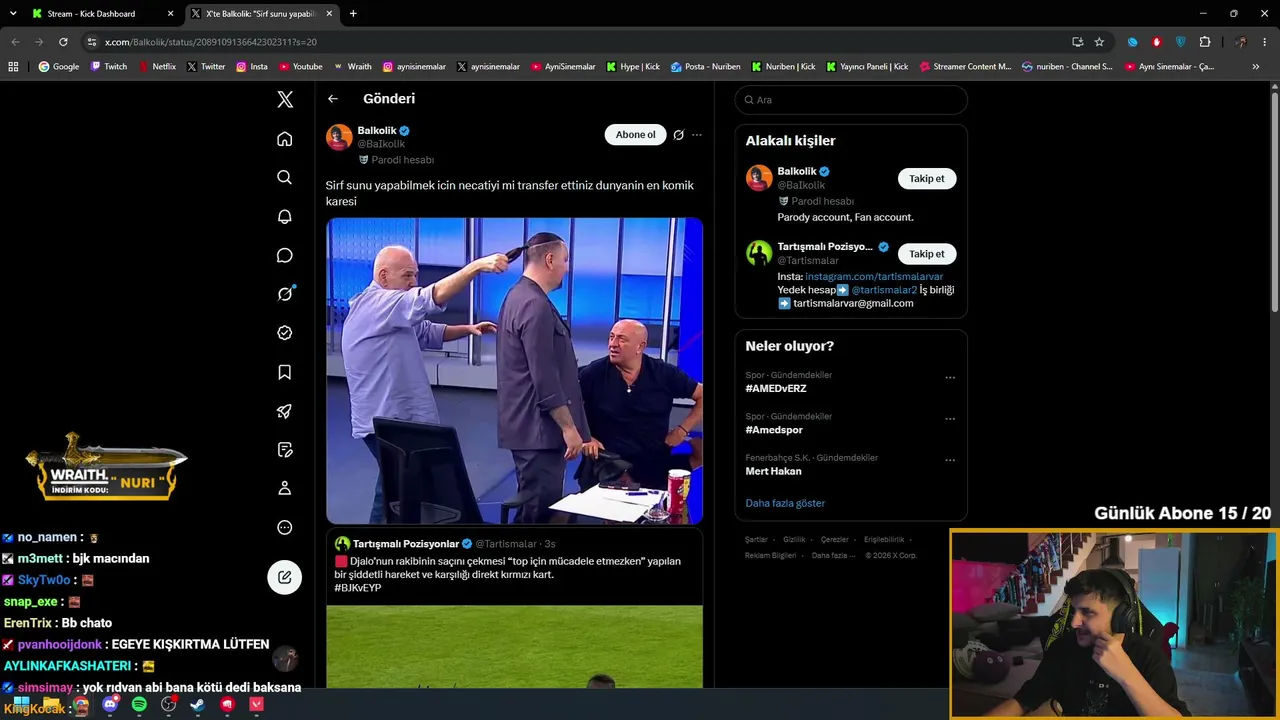Open Grok from the X sidebar

285,294
